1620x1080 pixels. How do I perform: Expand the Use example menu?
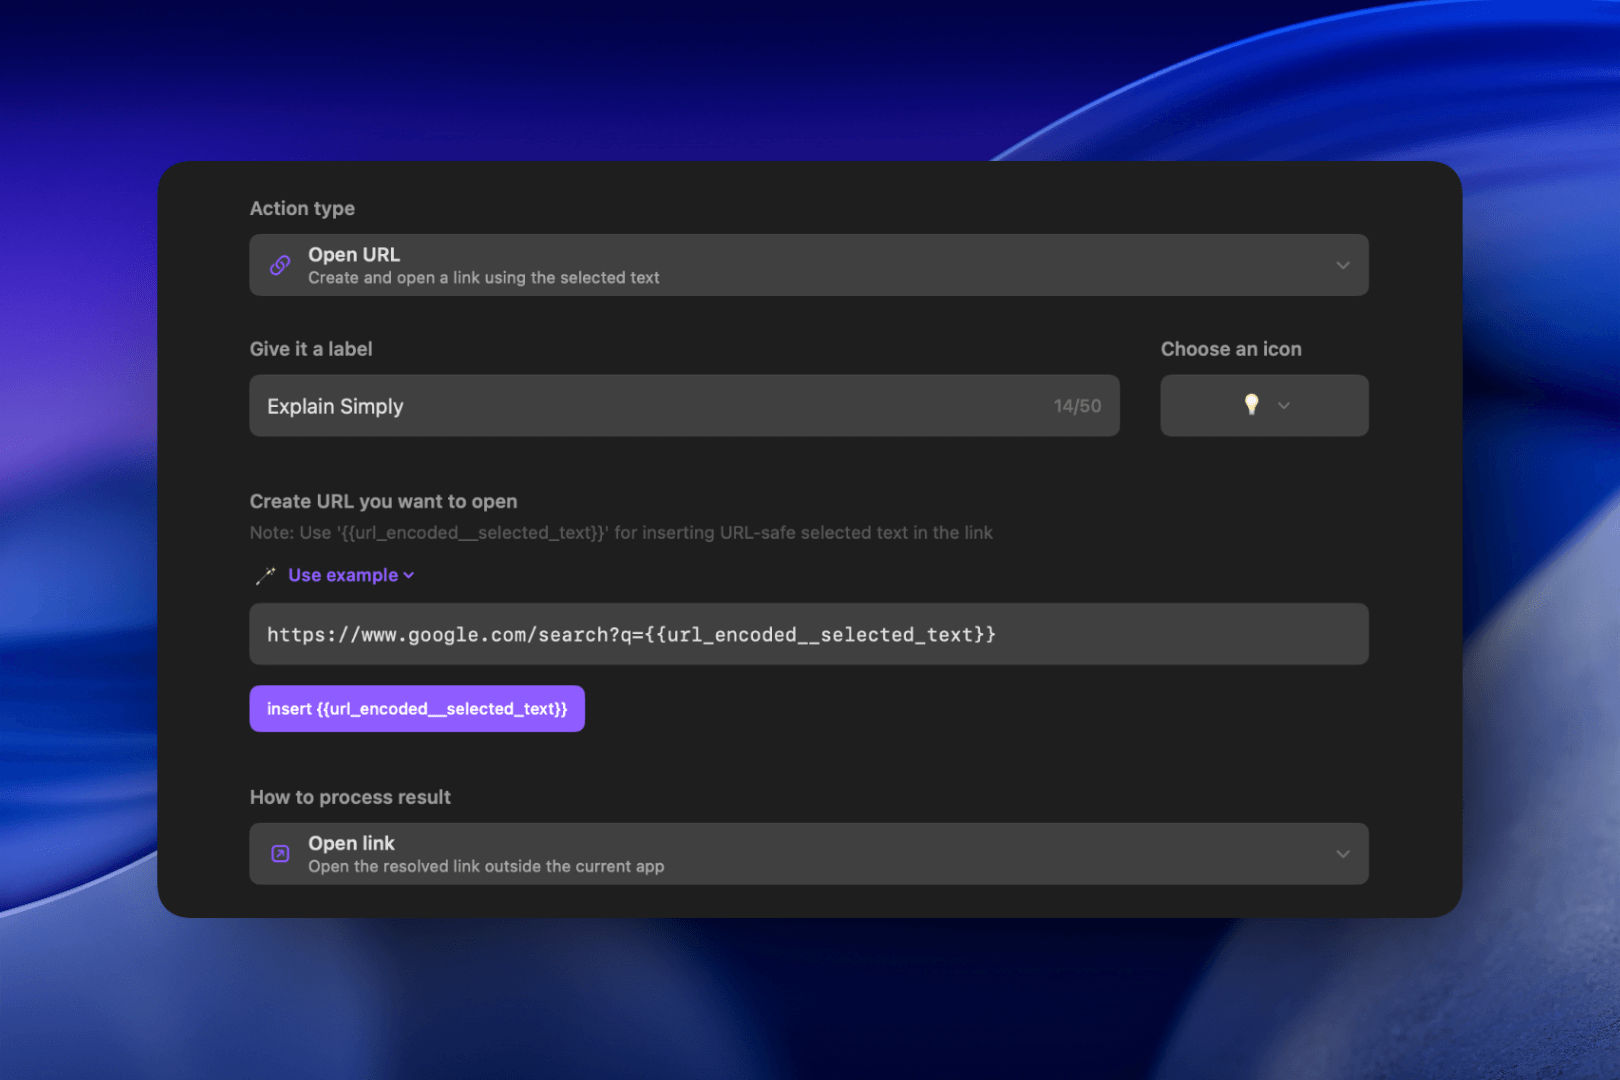[350, 575]
